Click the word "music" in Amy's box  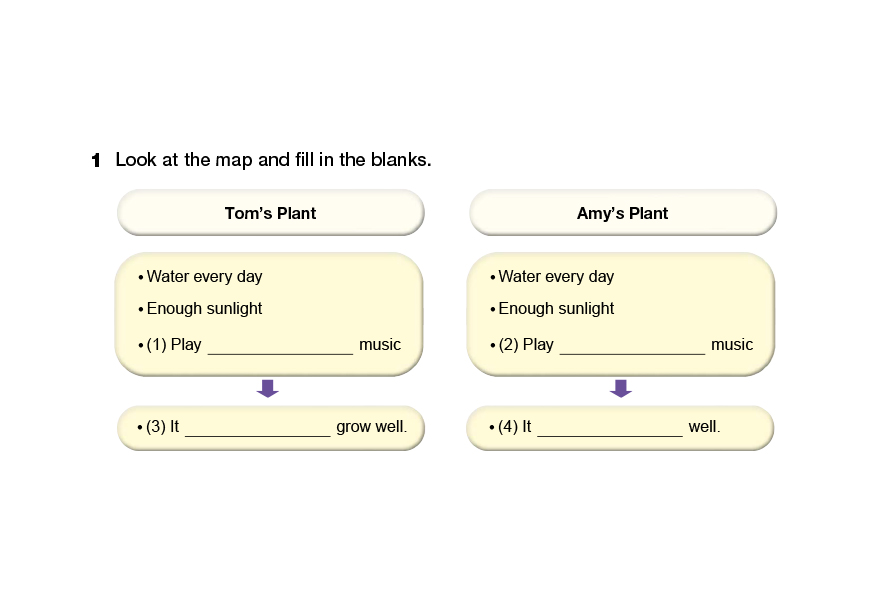coord(732,345)
